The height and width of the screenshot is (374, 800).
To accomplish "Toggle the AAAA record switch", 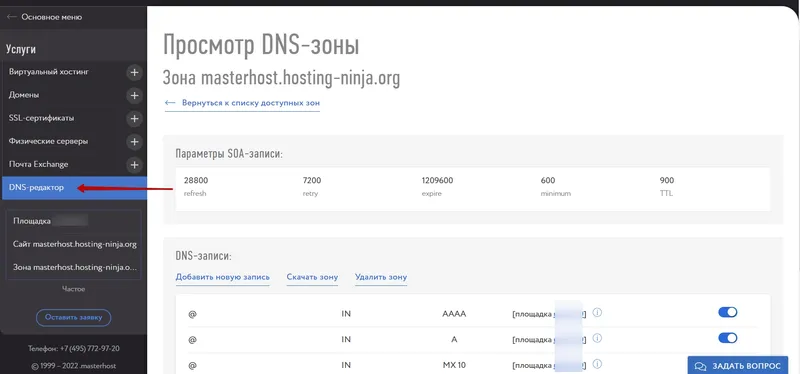I will tap(728, 312).
